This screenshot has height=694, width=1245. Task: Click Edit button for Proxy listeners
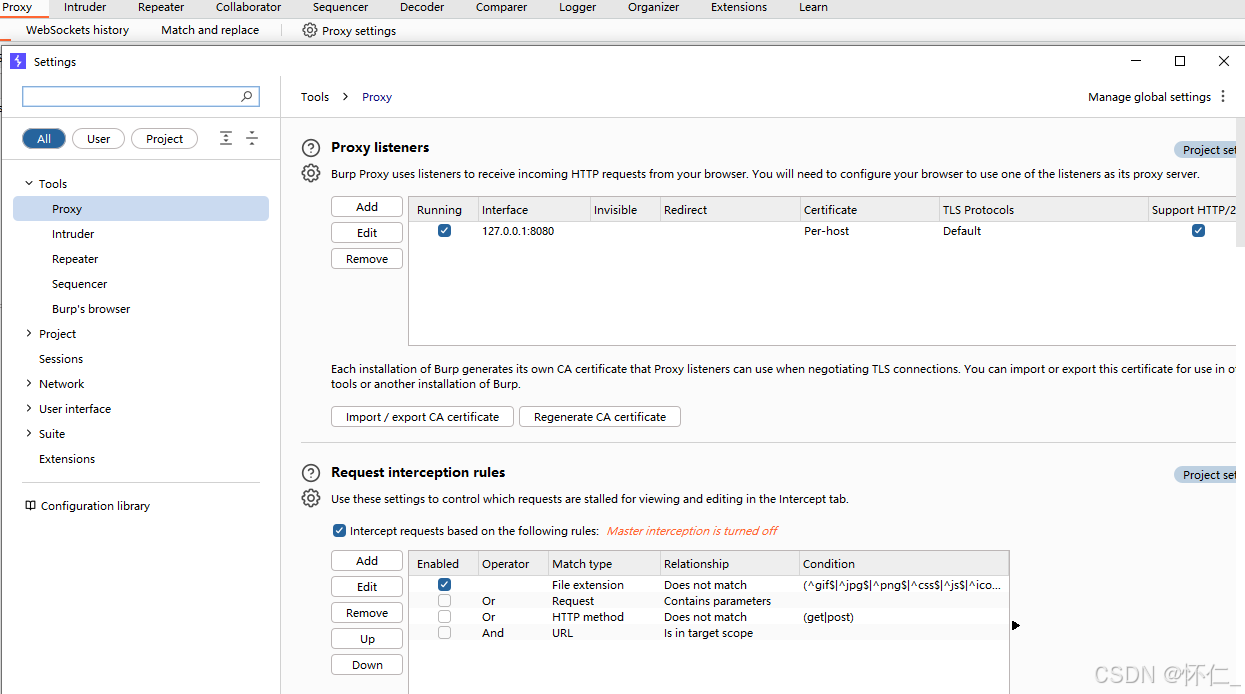click(x=367, y=233)
